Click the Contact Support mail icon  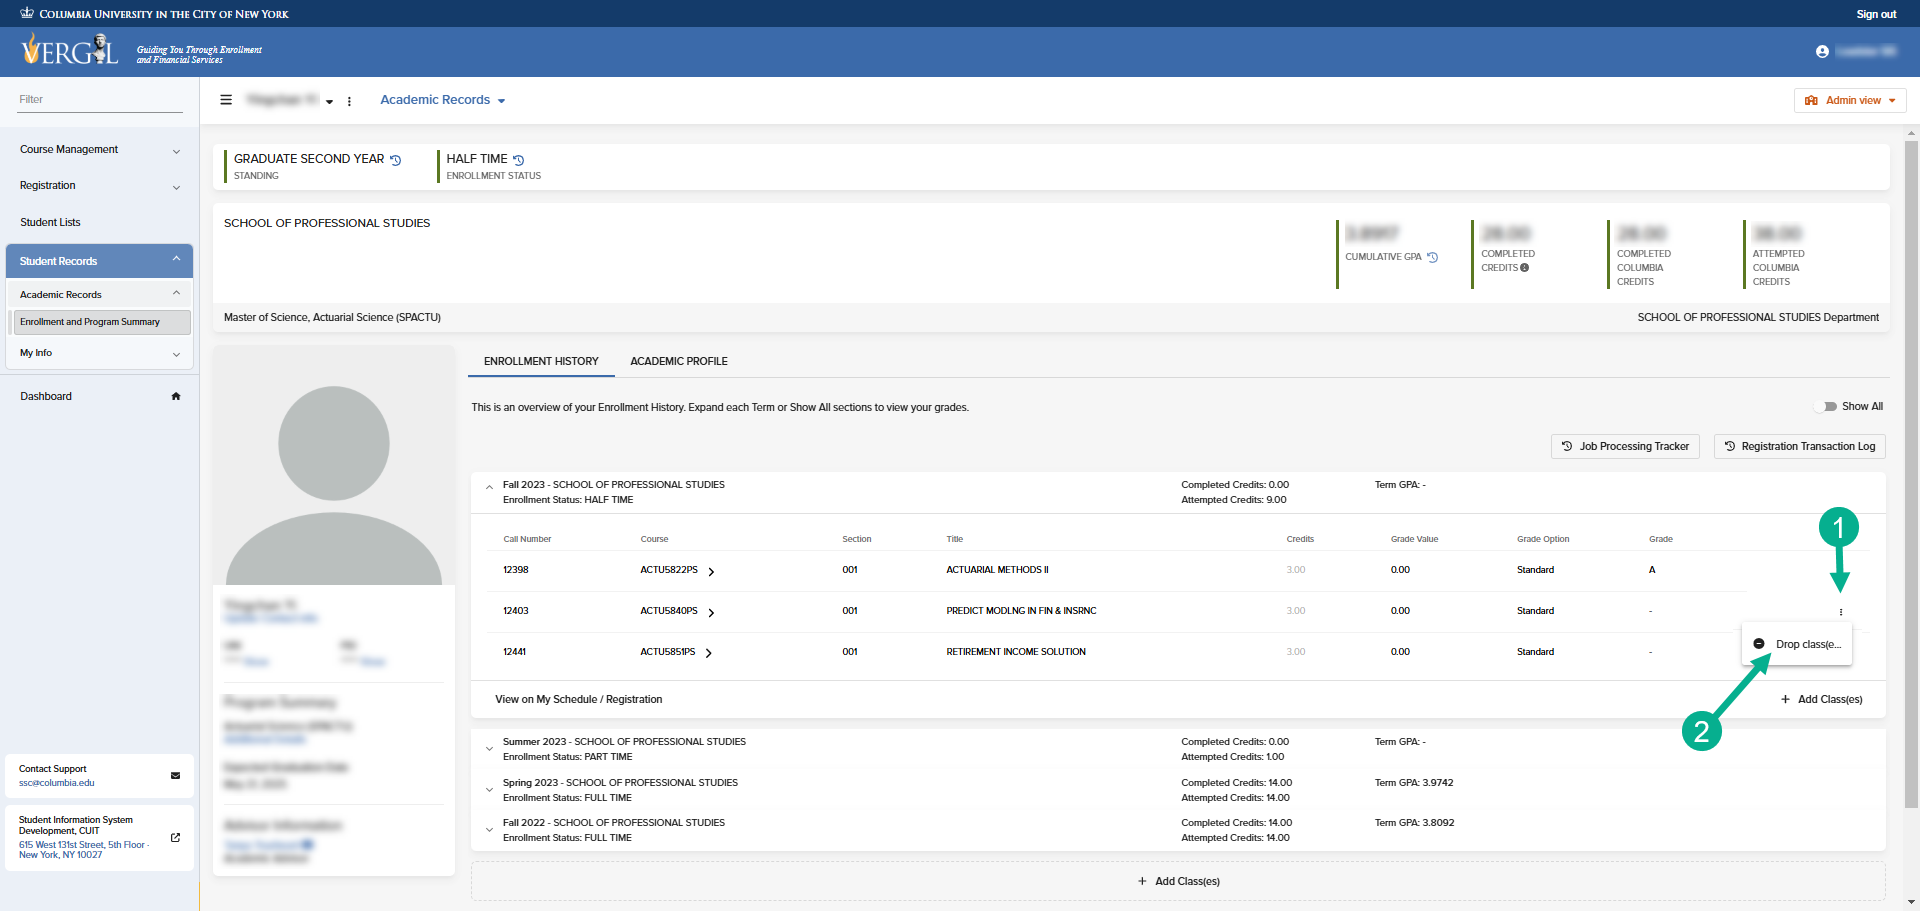176,775
